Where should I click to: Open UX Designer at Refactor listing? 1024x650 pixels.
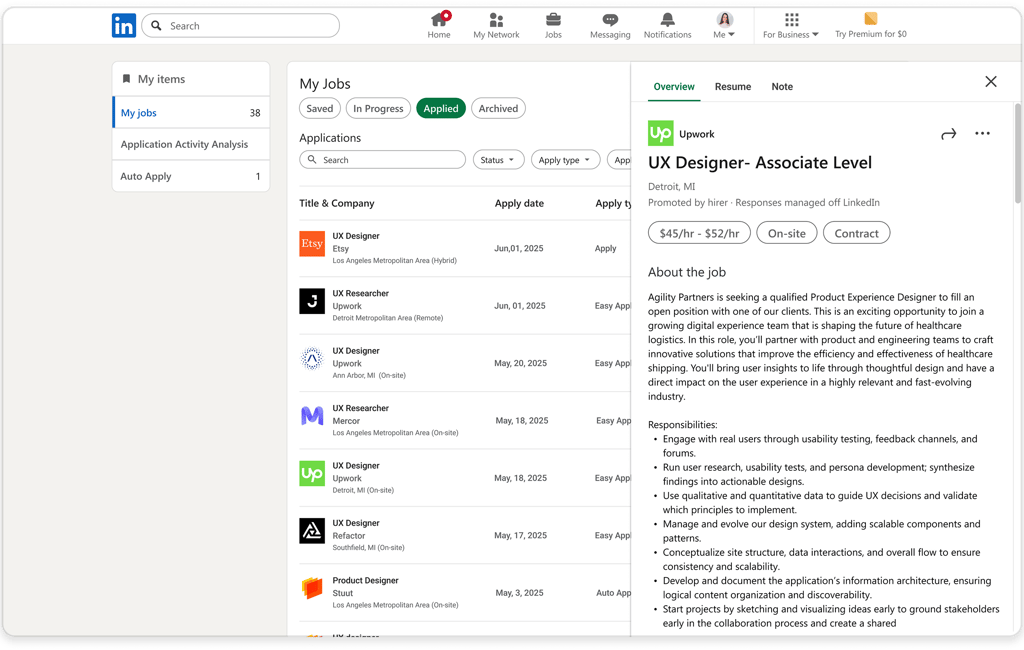(356, 523)
